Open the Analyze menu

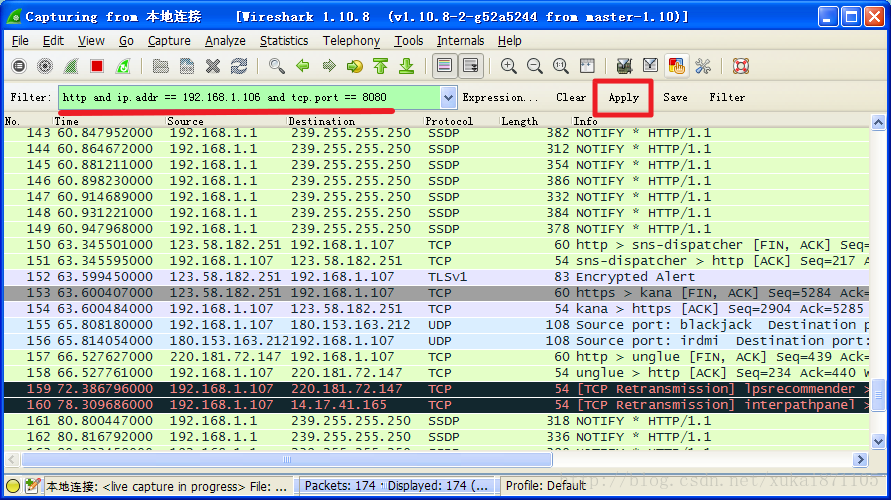[x=225, y=41]
